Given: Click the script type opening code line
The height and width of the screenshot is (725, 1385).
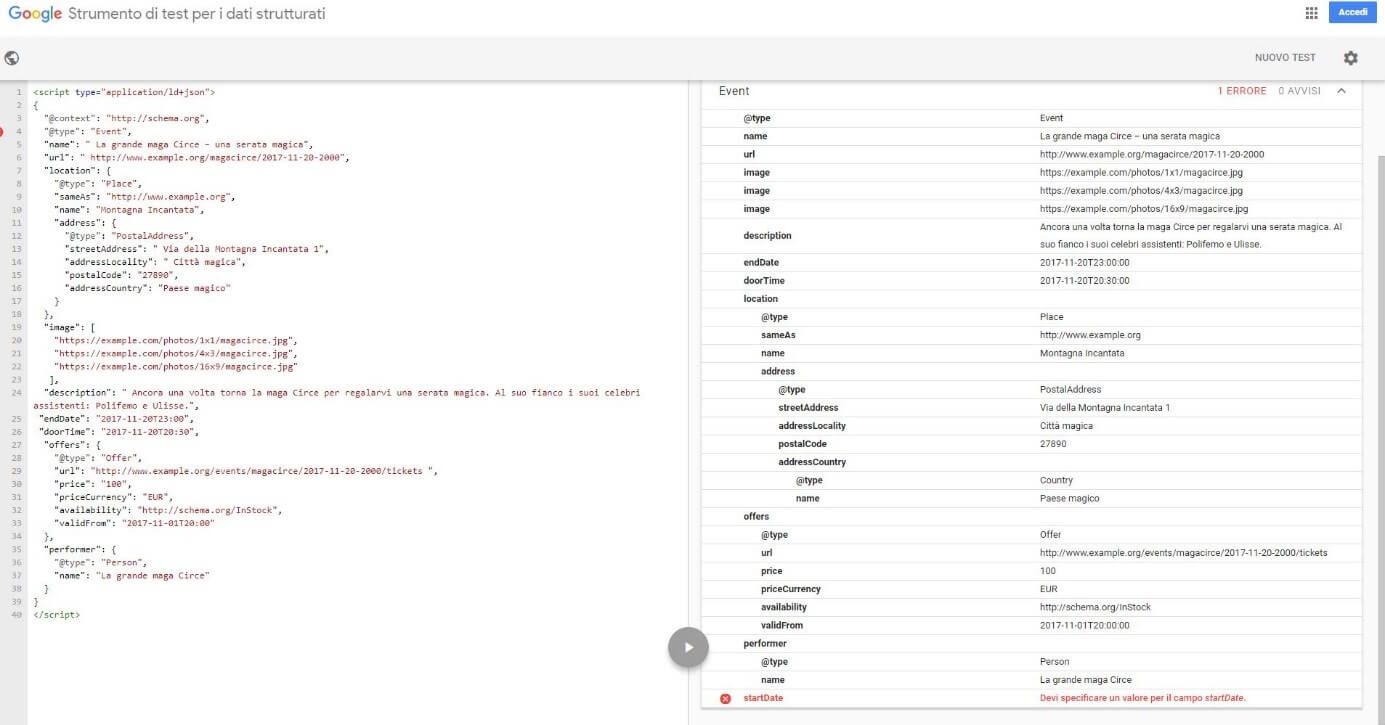Looking at the screenshot, I should (x=124, y=92).
